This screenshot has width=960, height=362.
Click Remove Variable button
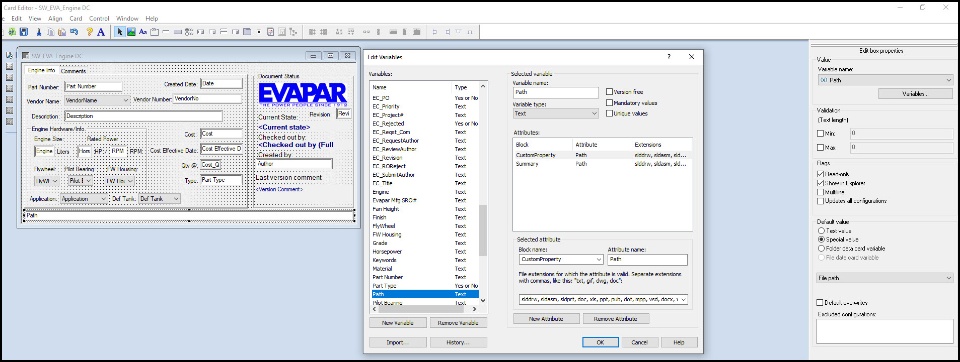(459, 323)
